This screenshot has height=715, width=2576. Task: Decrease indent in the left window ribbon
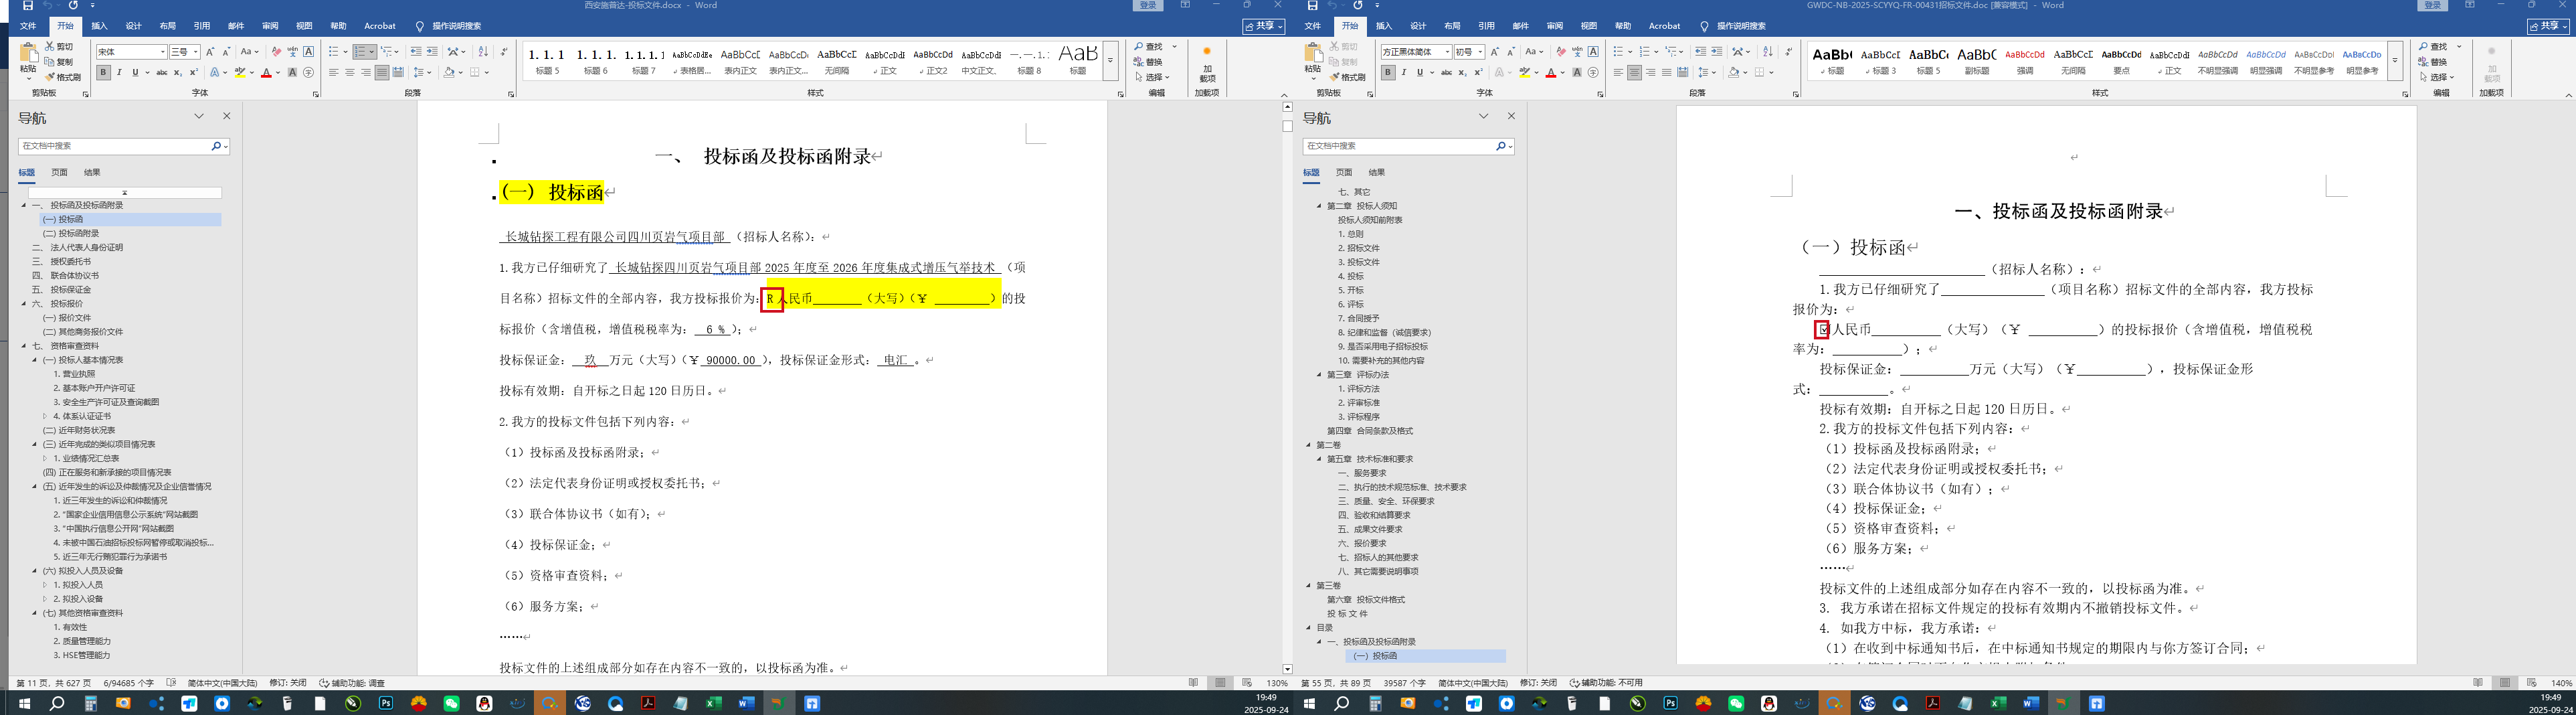416,52
